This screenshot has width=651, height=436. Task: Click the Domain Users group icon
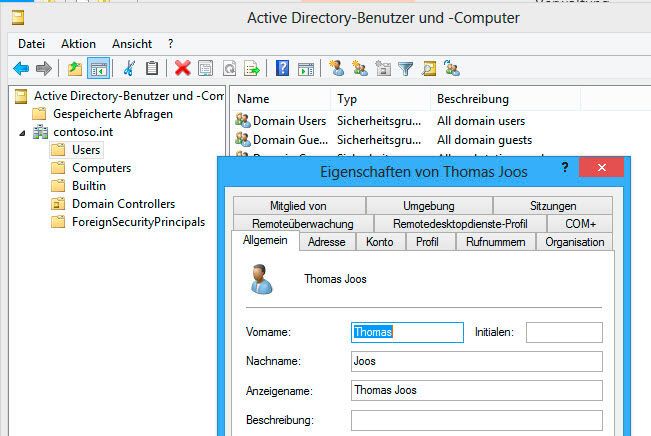[x=242, y=121]
